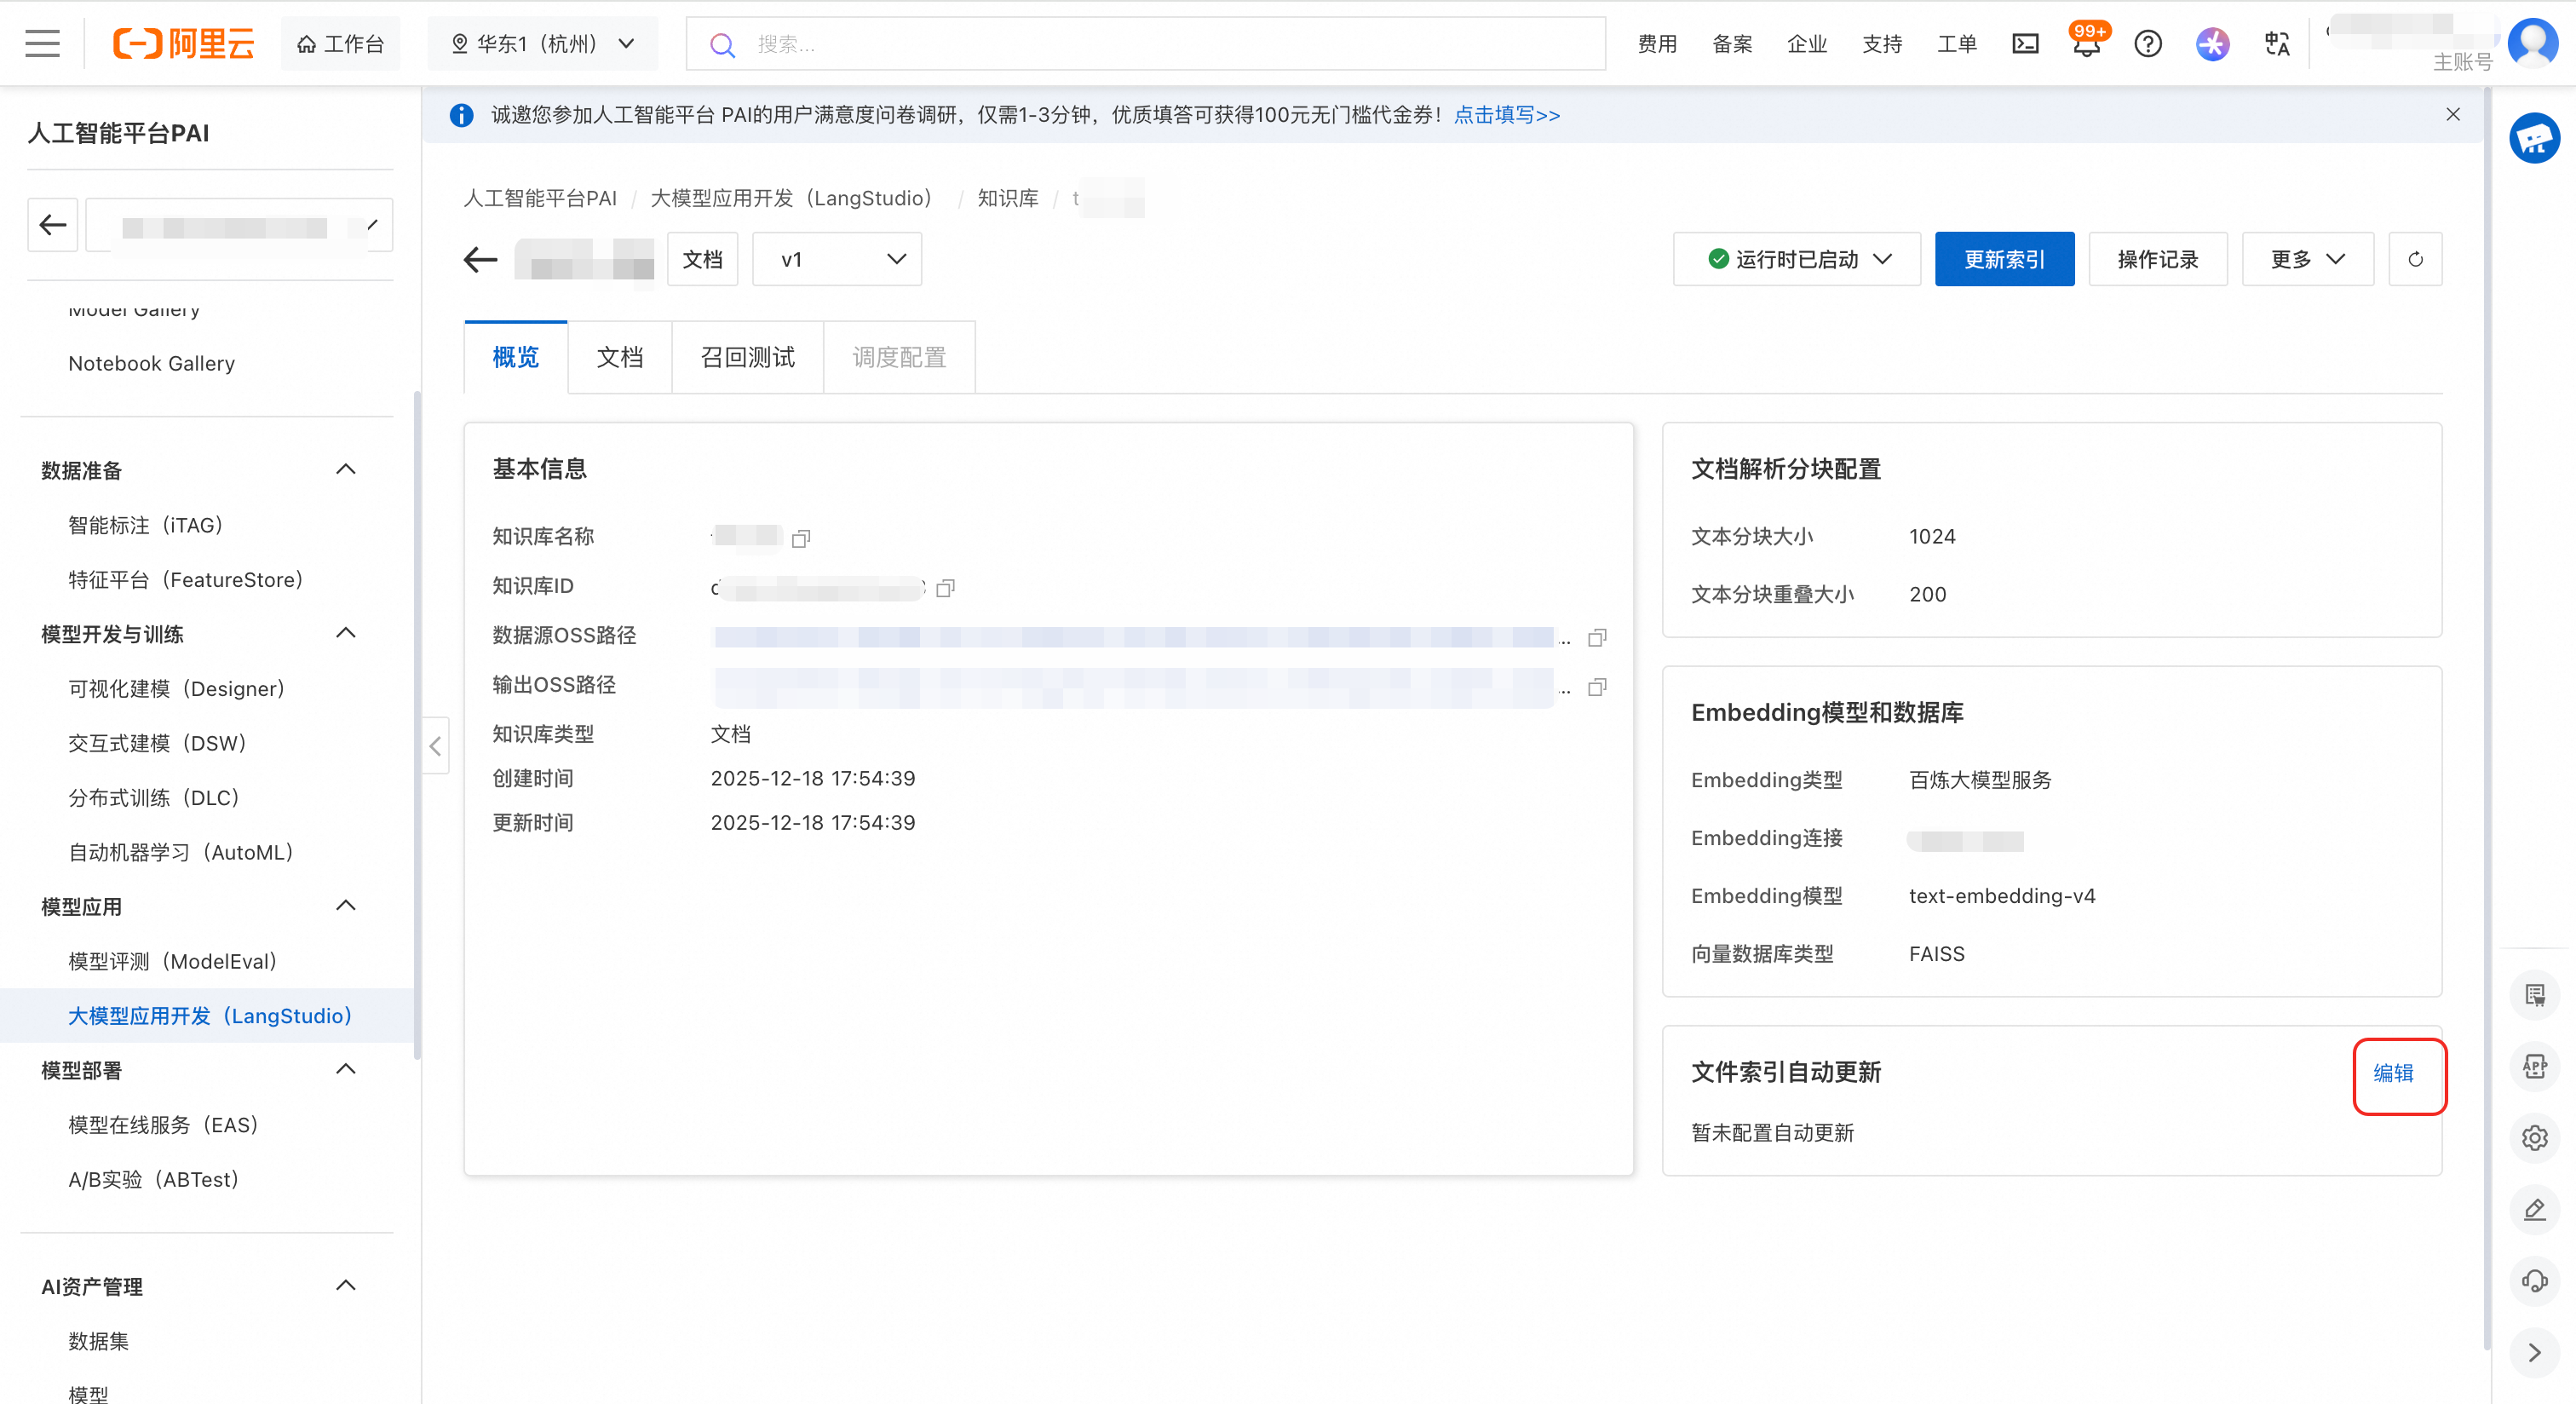Click the 更新索引 button

pos(2004,260)
